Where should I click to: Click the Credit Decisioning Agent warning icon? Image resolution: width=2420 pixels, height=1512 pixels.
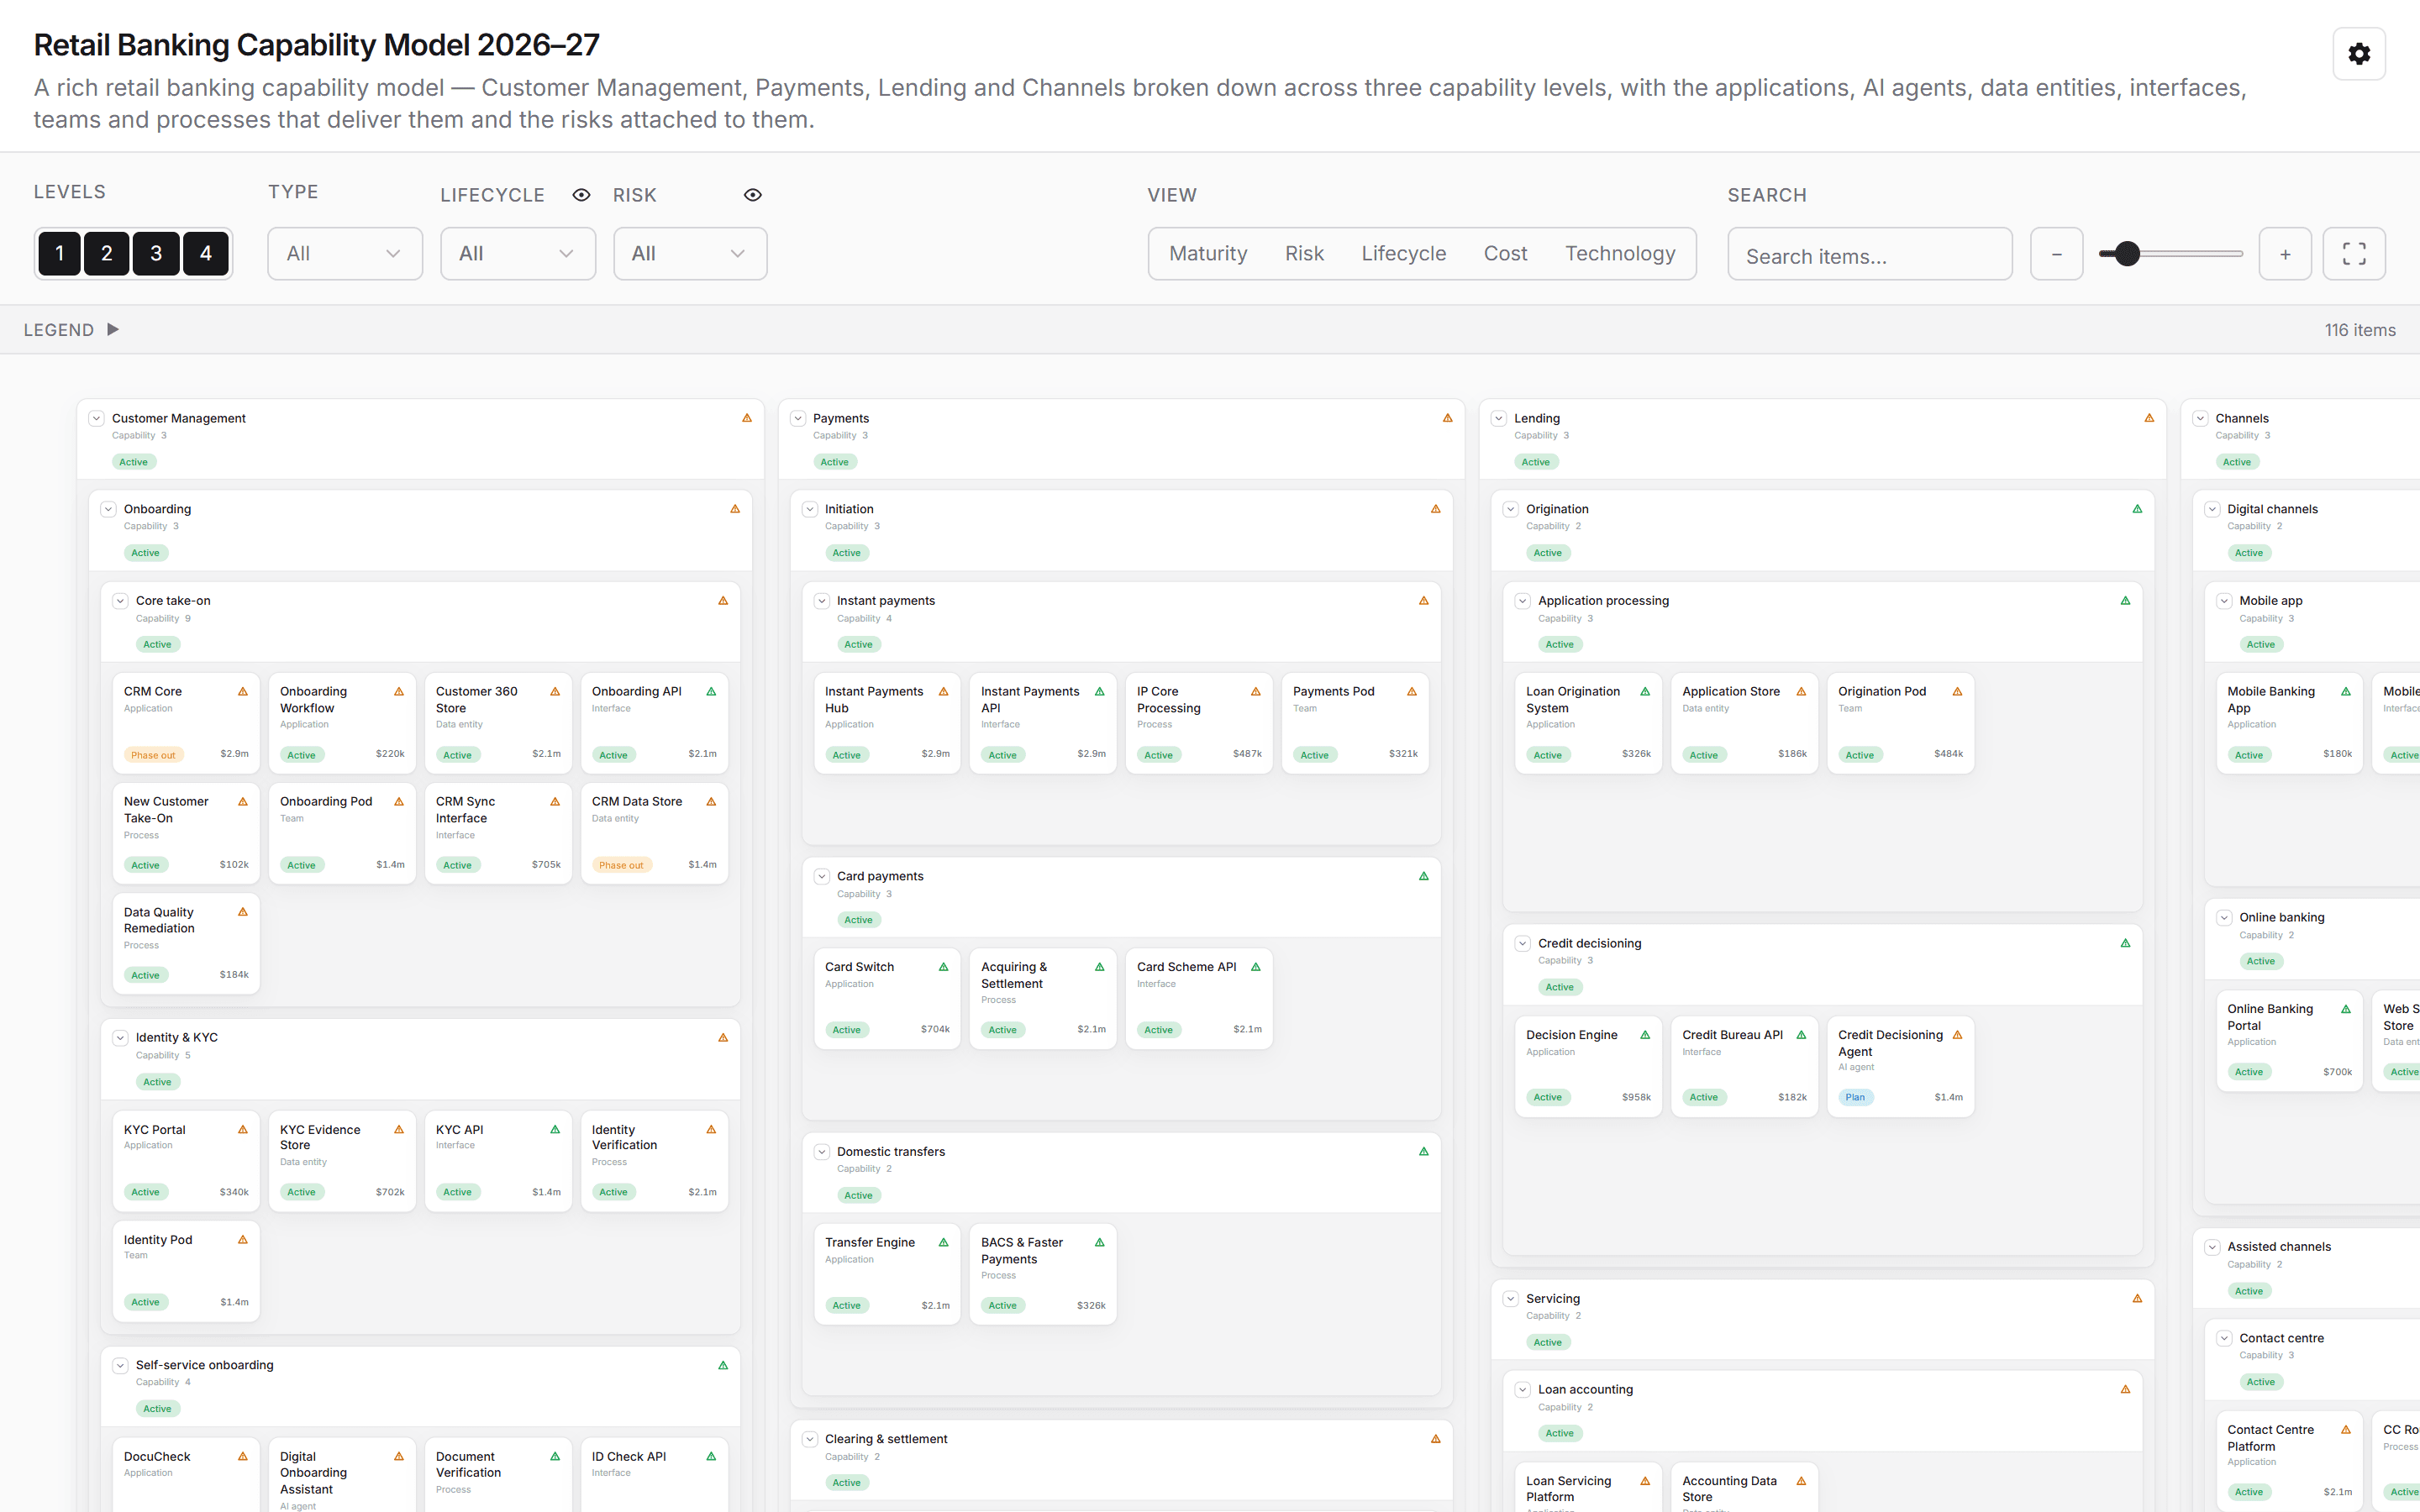pyautogui.click(x=1957, y=1035)
